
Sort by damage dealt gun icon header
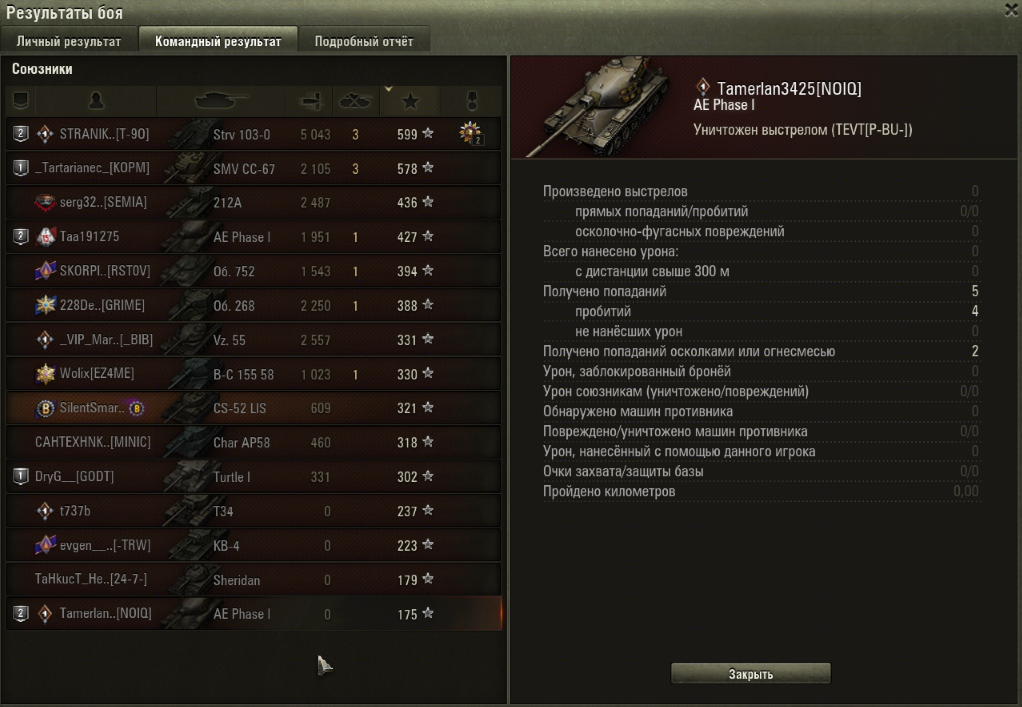[x=309, y=101]
